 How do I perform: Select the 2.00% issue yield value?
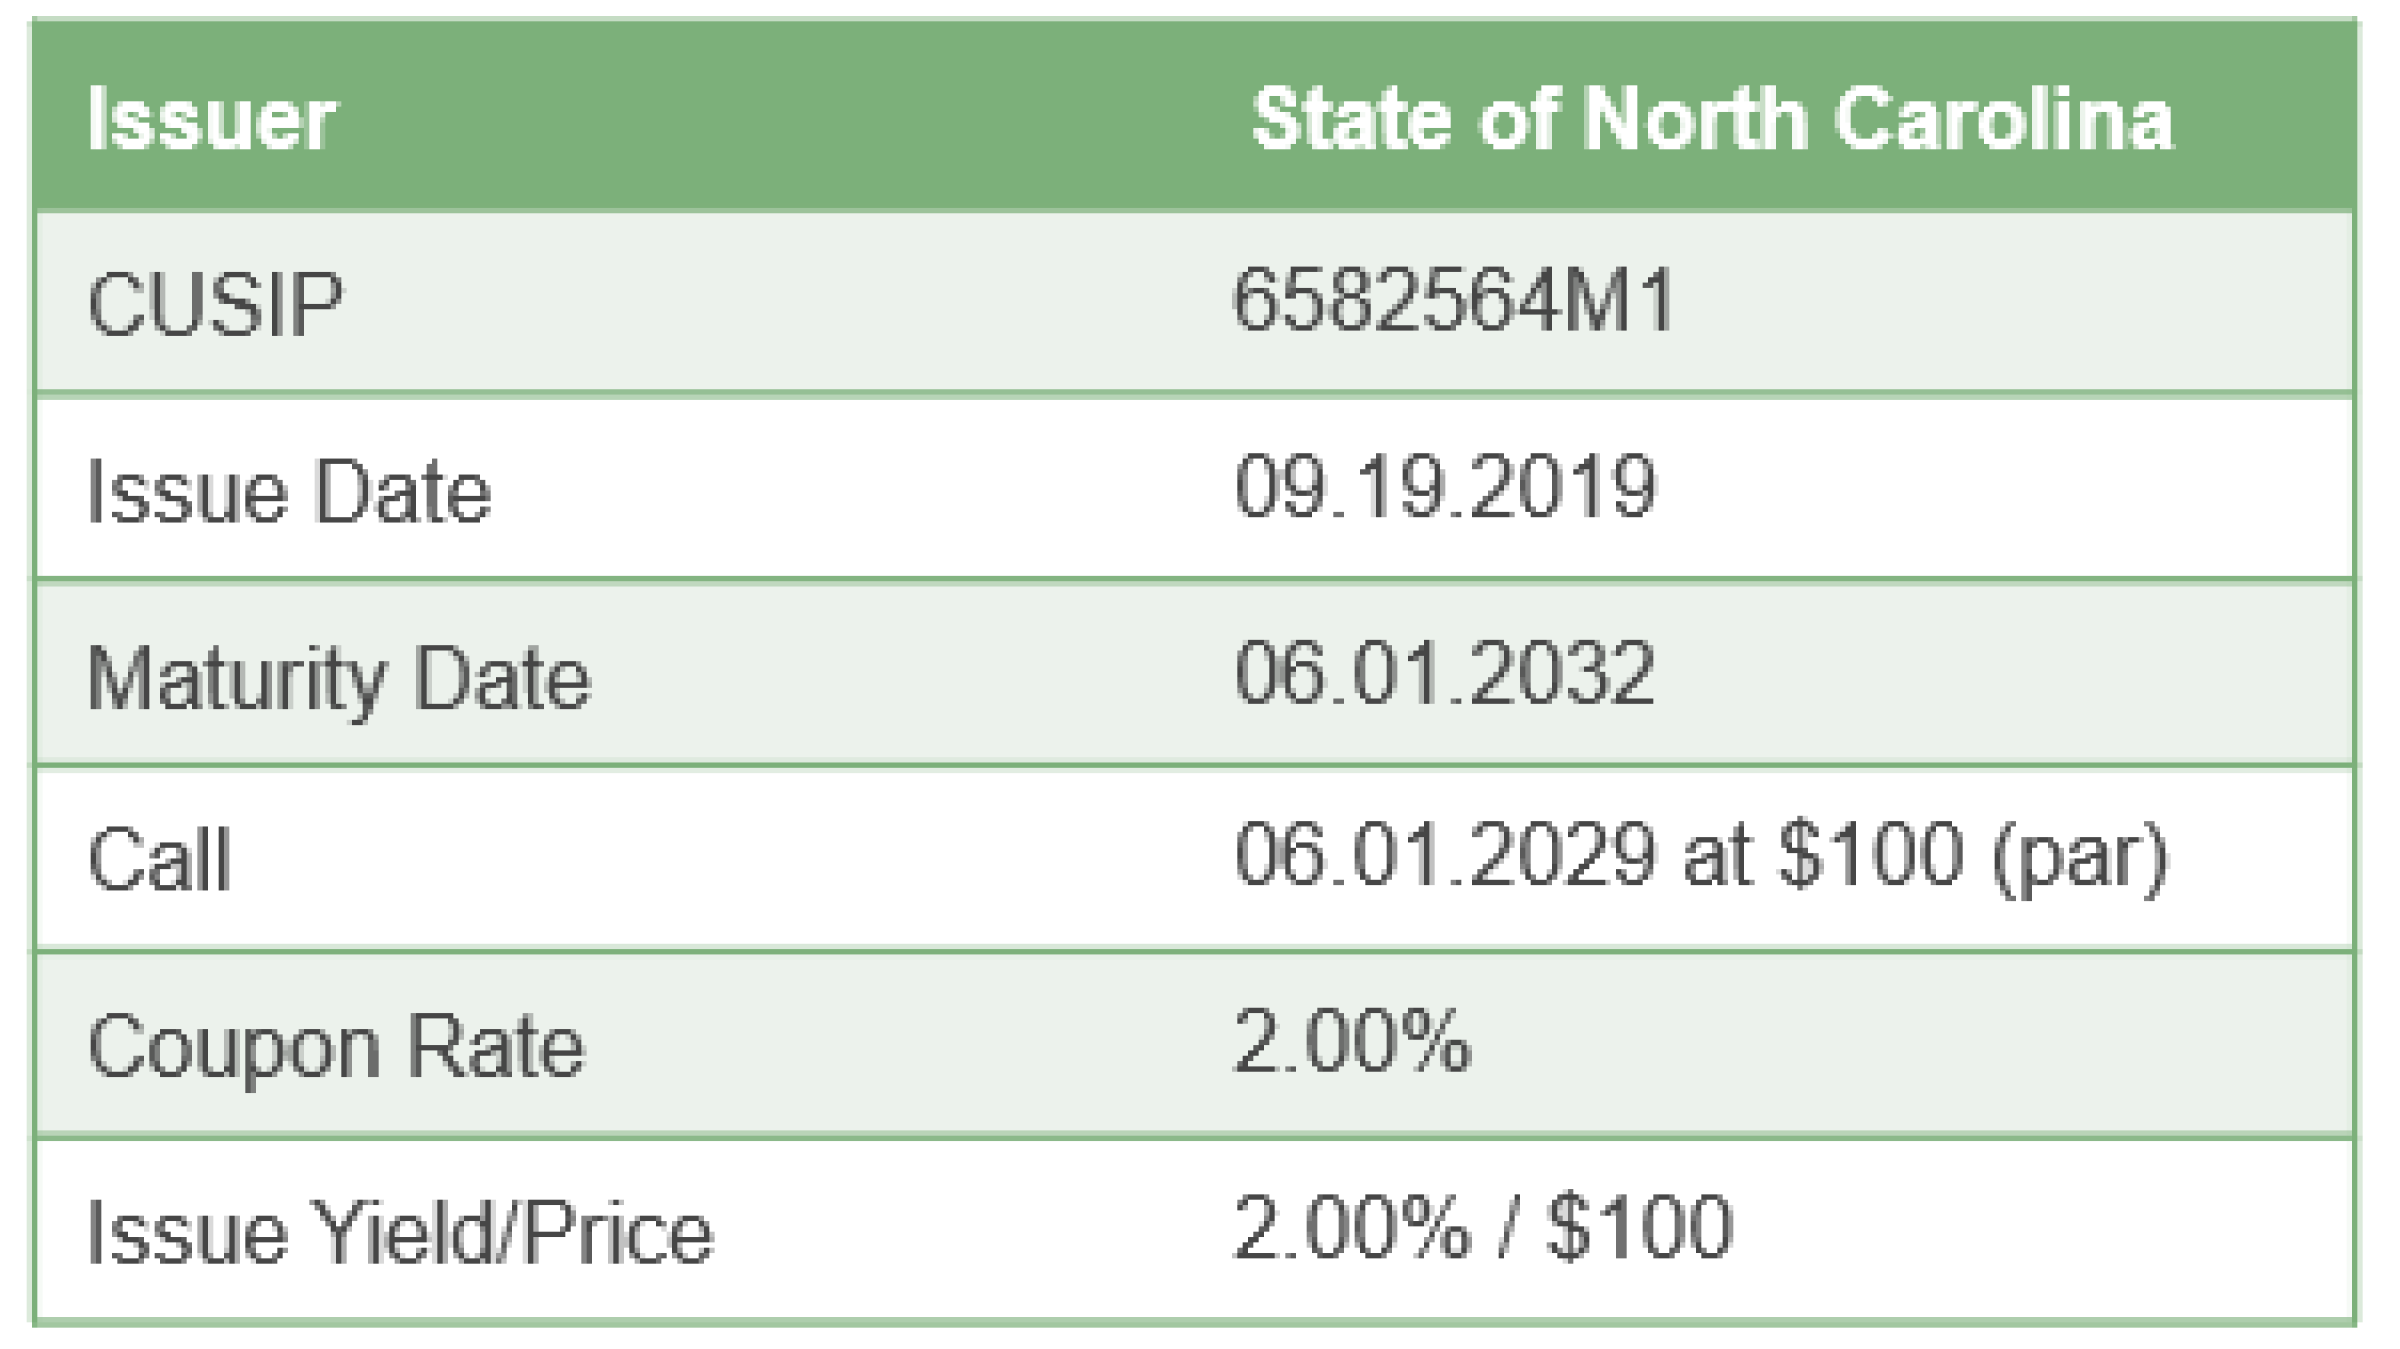click(x=1352, y=1227)
